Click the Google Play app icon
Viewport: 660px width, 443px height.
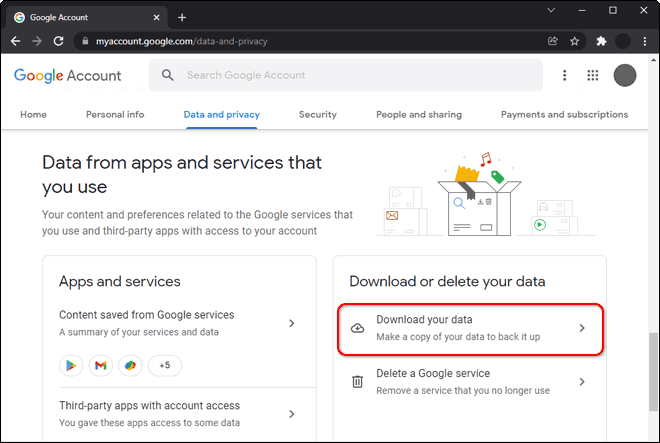click(71, 365)
